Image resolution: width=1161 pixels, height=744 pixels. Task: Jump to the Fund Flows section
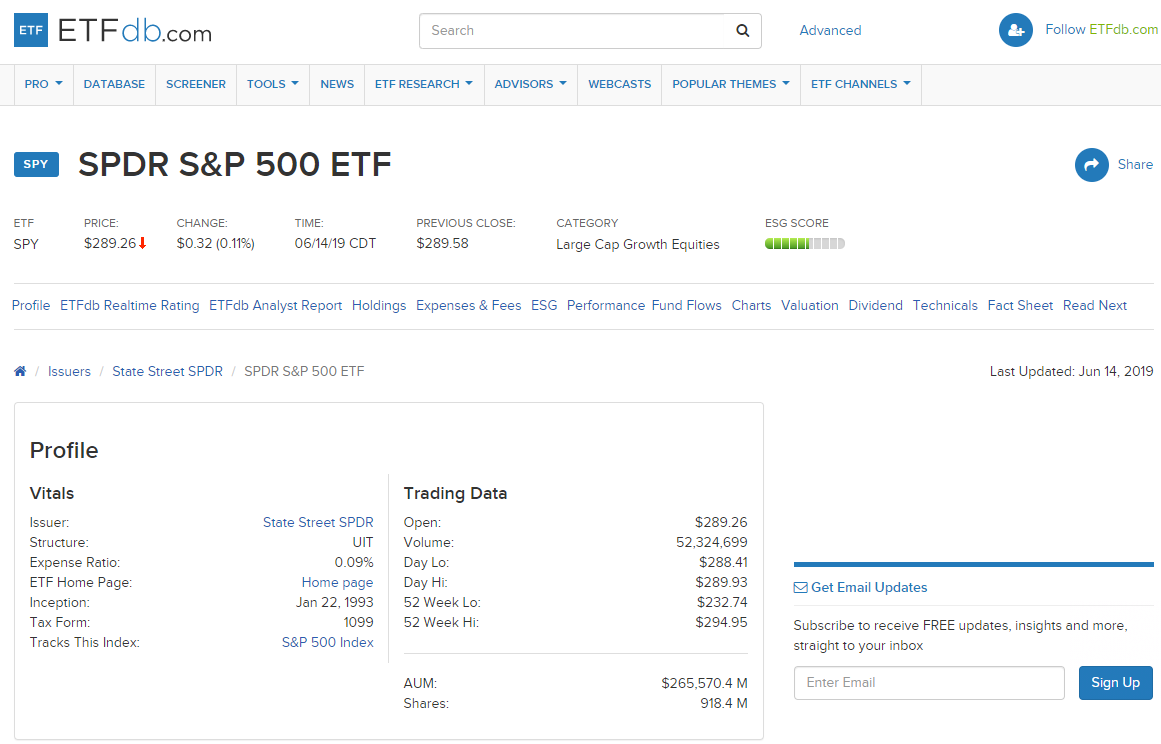[686, 306]
